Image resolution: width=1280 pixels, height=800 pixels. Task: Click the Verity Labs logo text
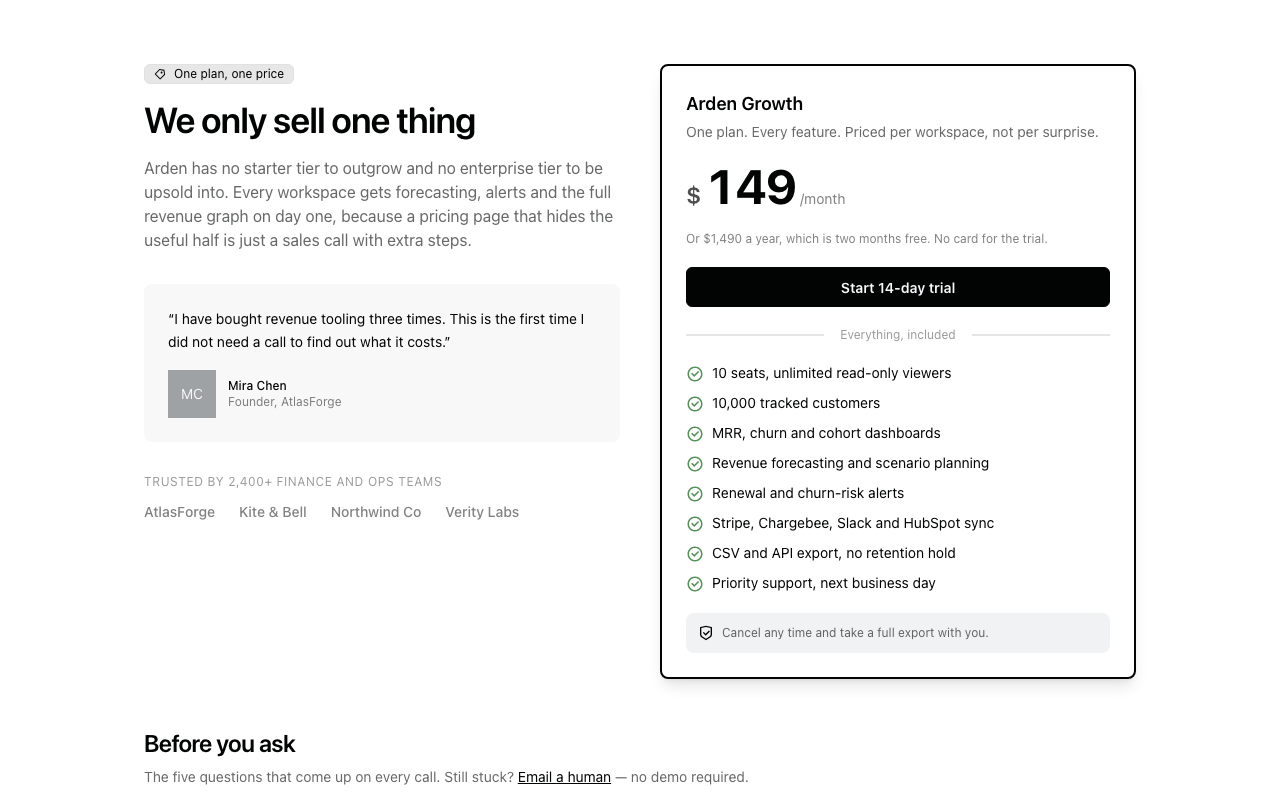pyautogui.click(x=482, y=512)
